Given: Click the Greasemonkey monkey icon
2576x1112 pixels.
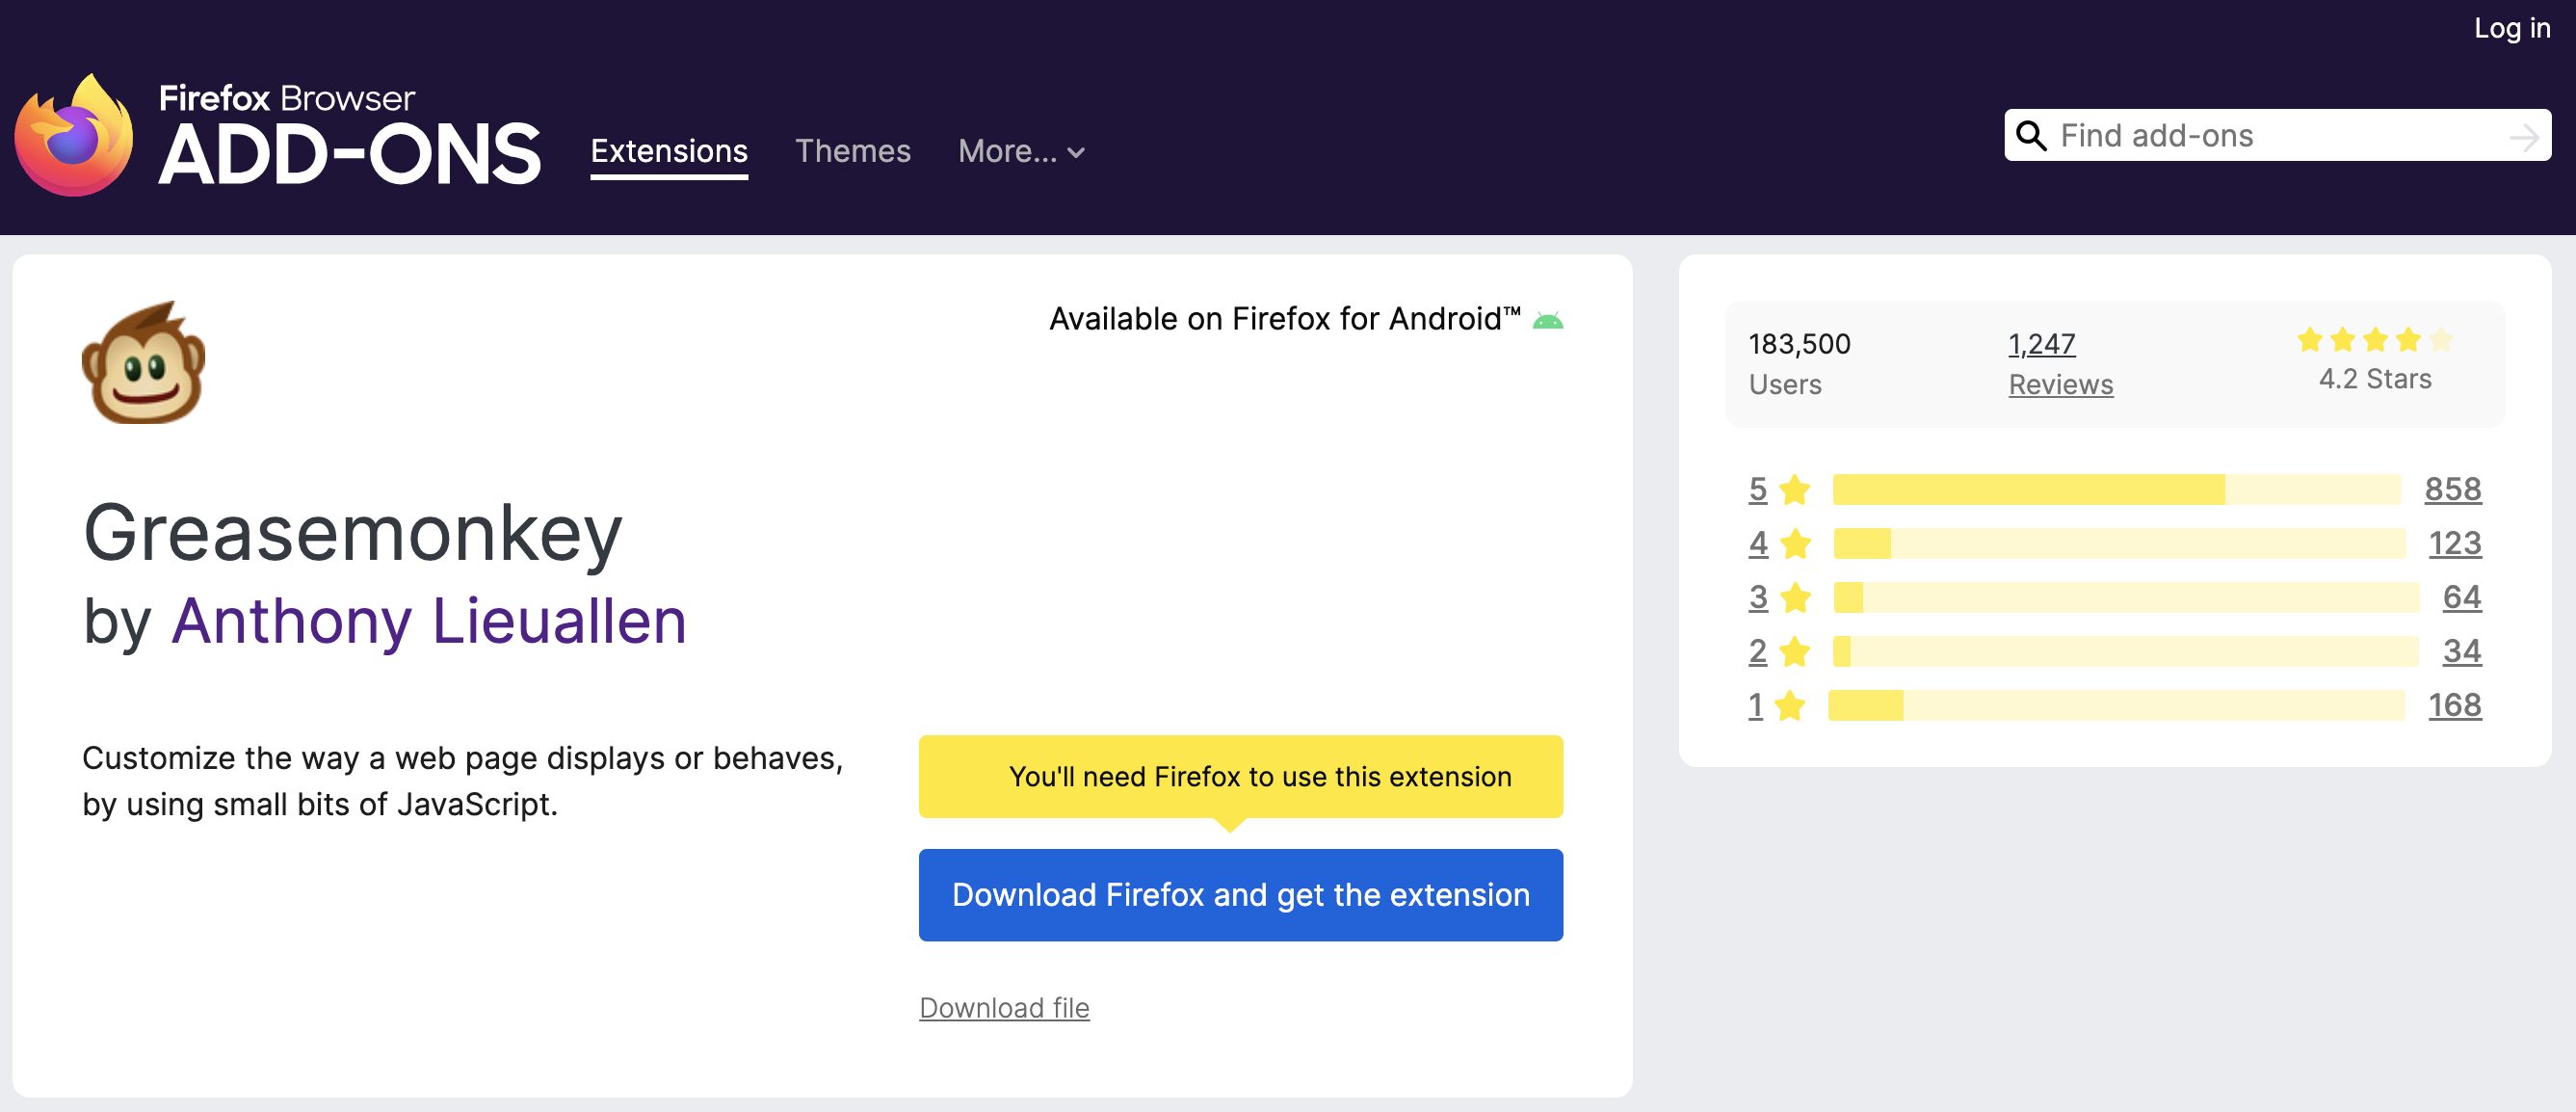Looking at the screenshot, I should point(144,364).
